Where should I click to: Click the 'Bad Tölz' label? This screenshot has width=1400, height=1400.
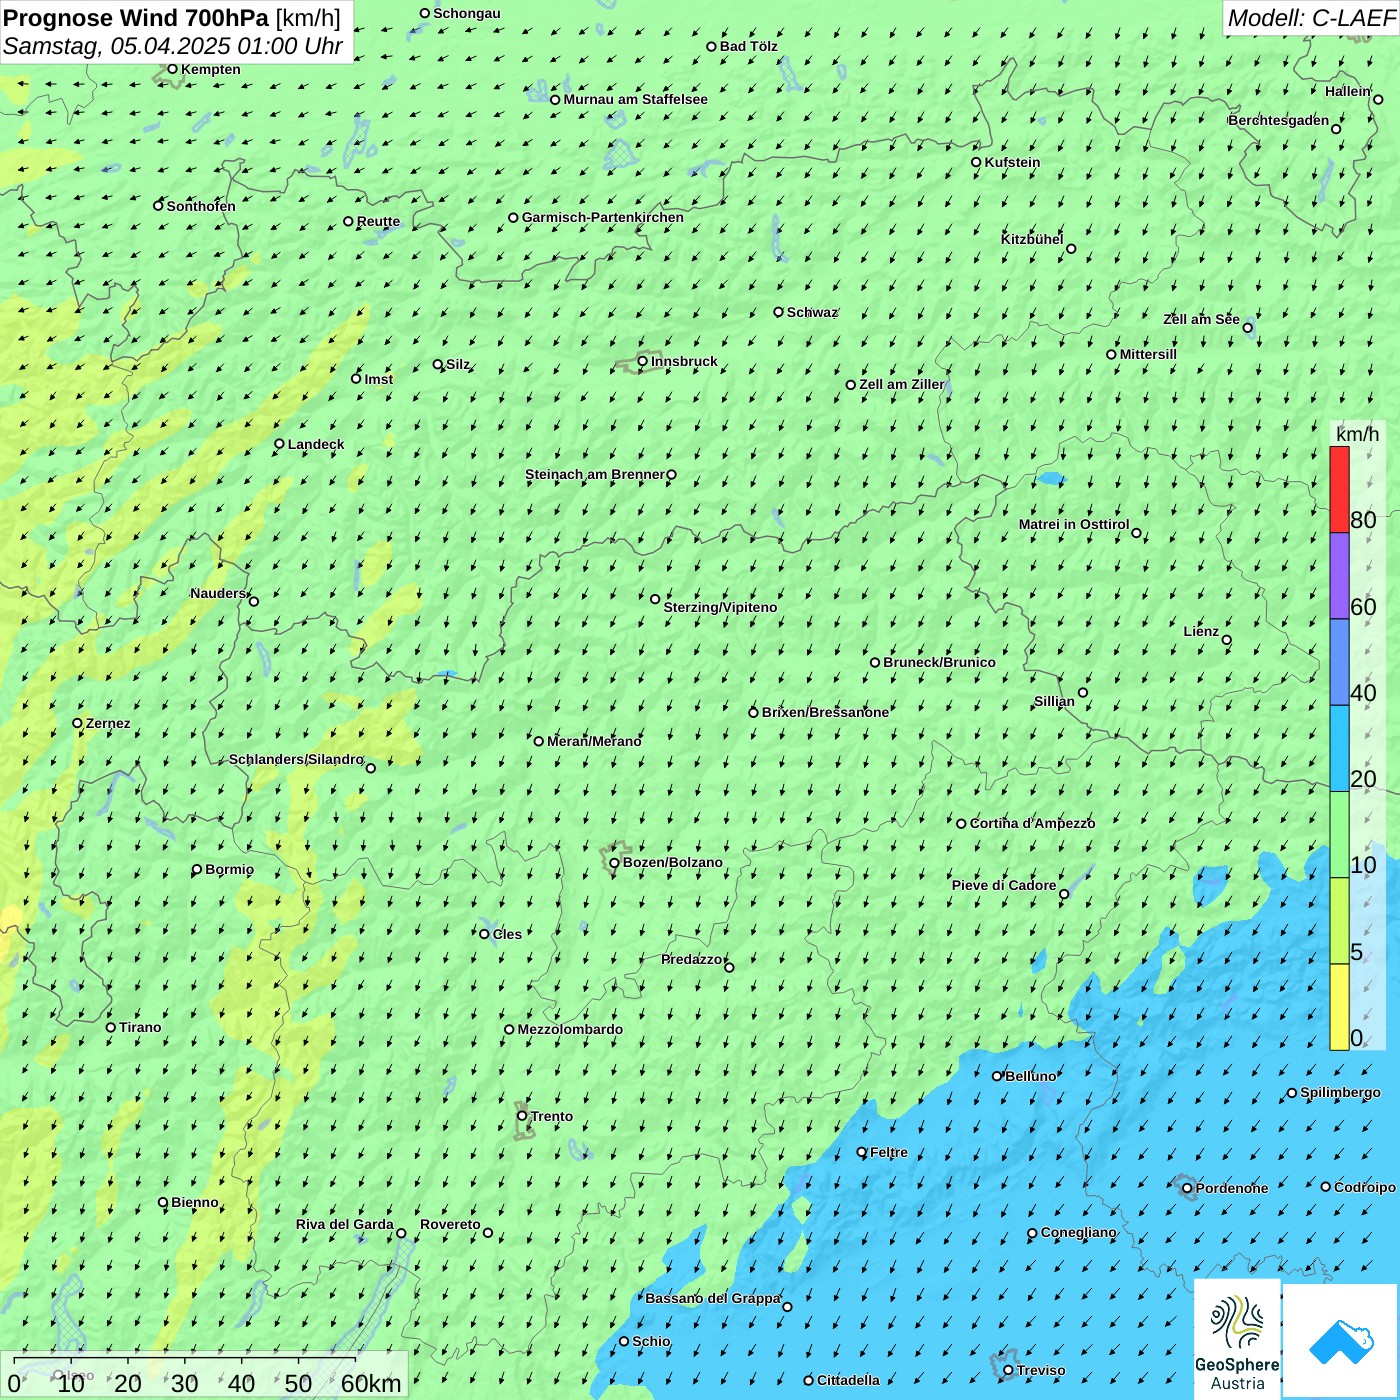pos(748,46)
